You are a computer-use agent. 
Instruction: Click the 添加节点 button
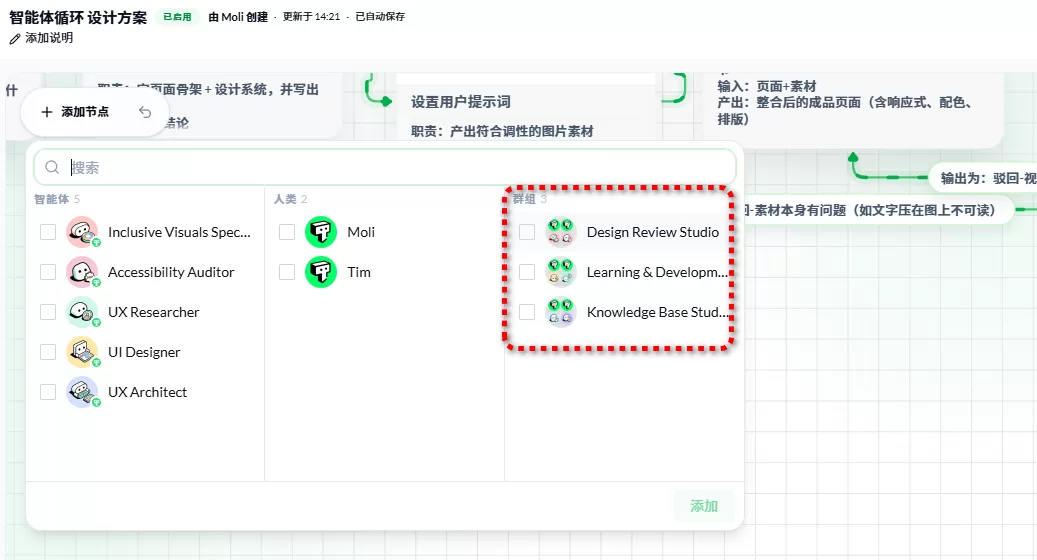[75, 112]
